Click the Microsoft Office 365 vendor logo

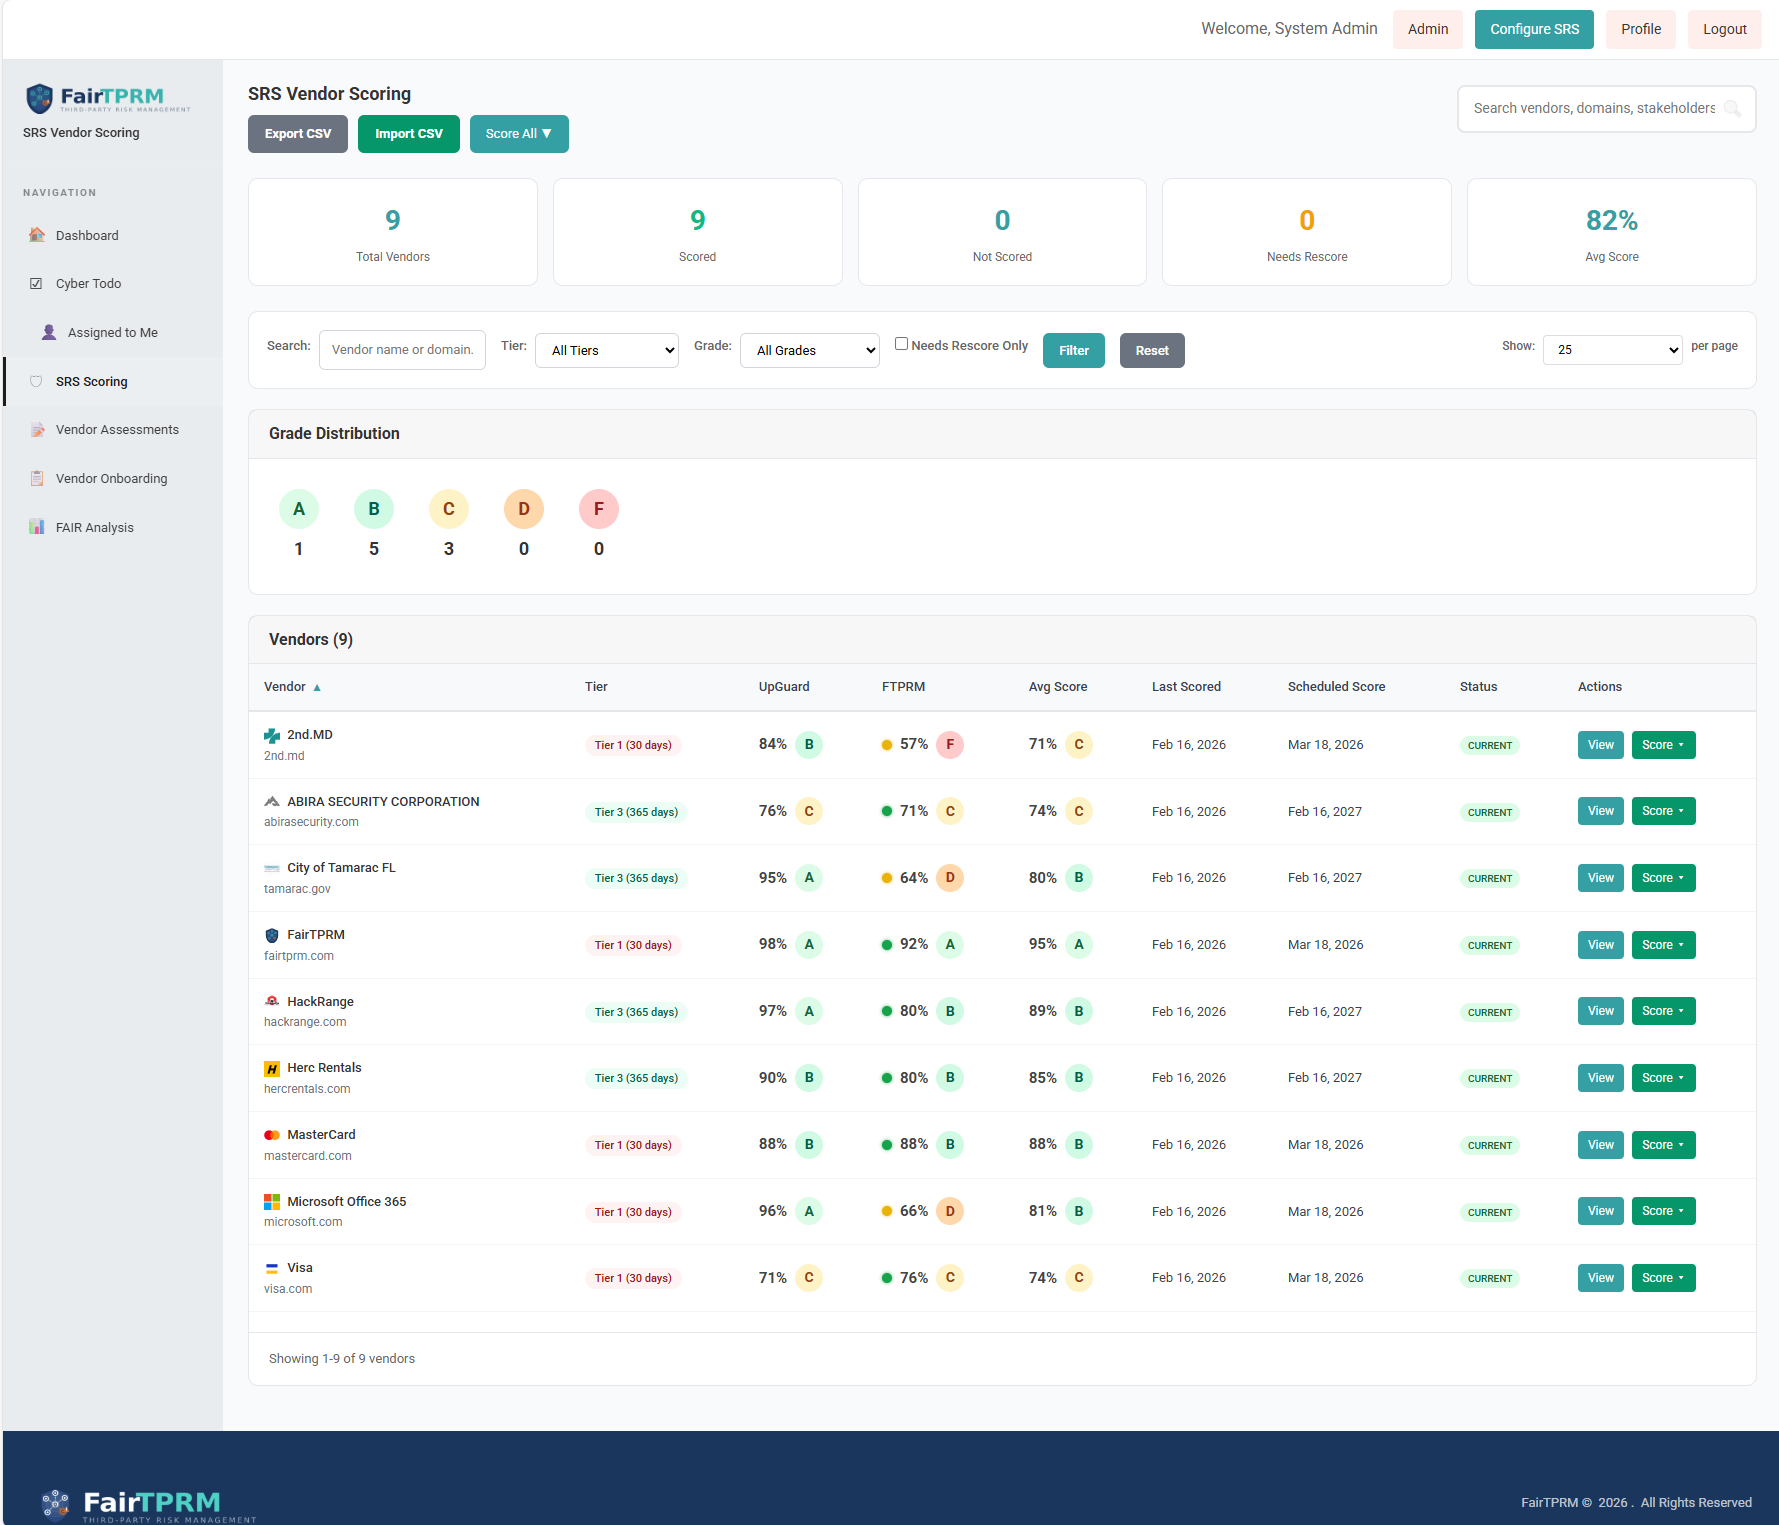272,1201
